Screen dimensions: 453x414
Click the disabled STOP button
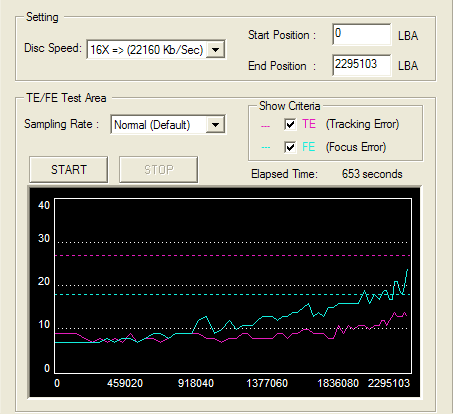pos(159,170)
